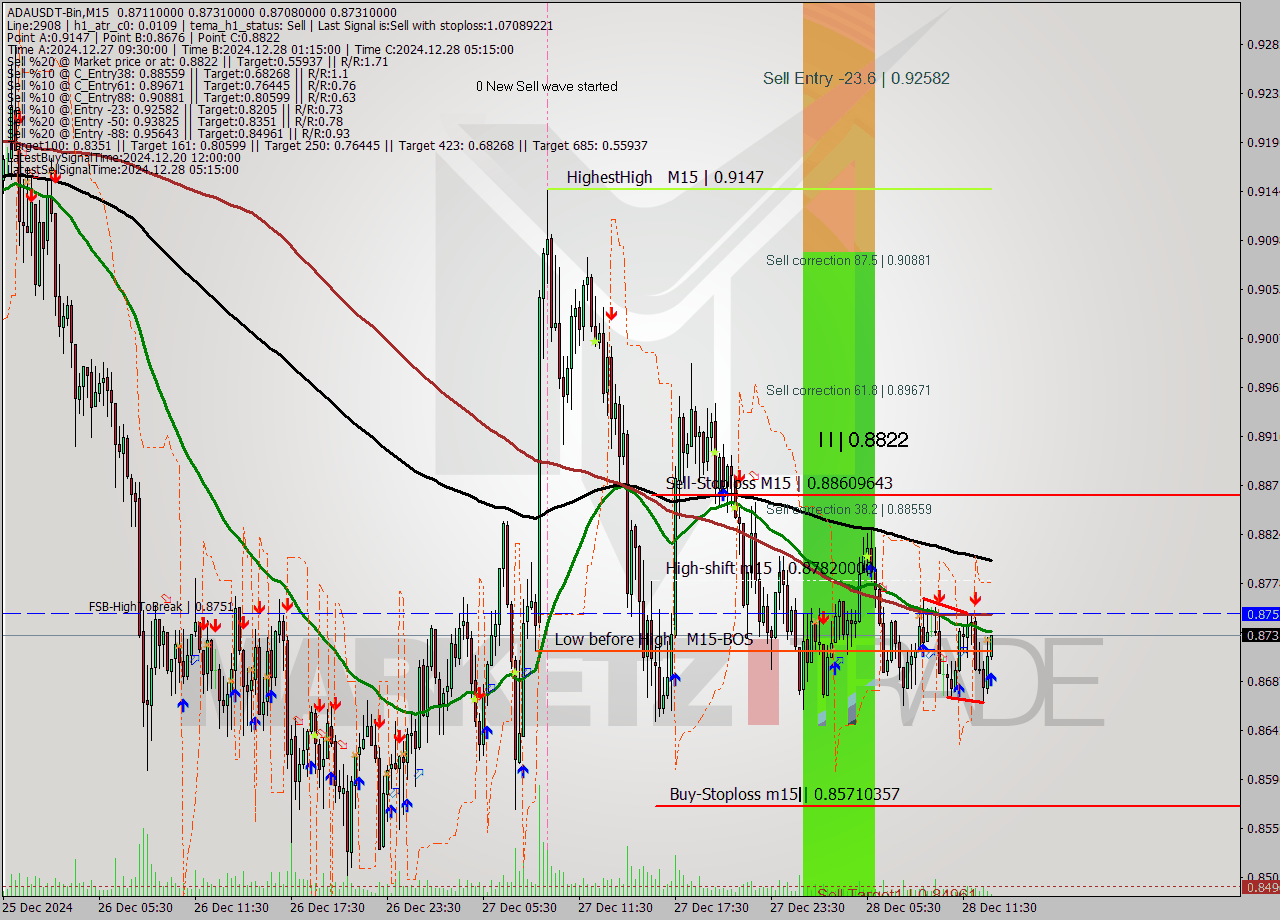Select 'Low before High M15-BOS' label

(x=654, y=639)
